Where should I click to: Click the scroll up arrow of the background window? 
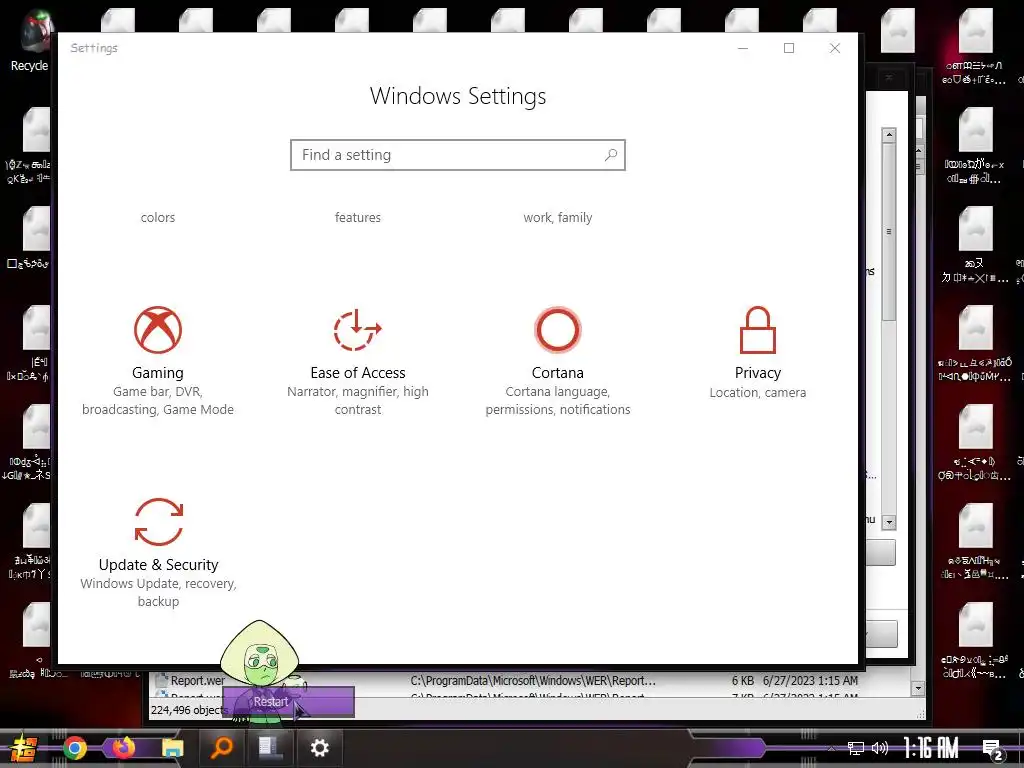pos(888,135)
